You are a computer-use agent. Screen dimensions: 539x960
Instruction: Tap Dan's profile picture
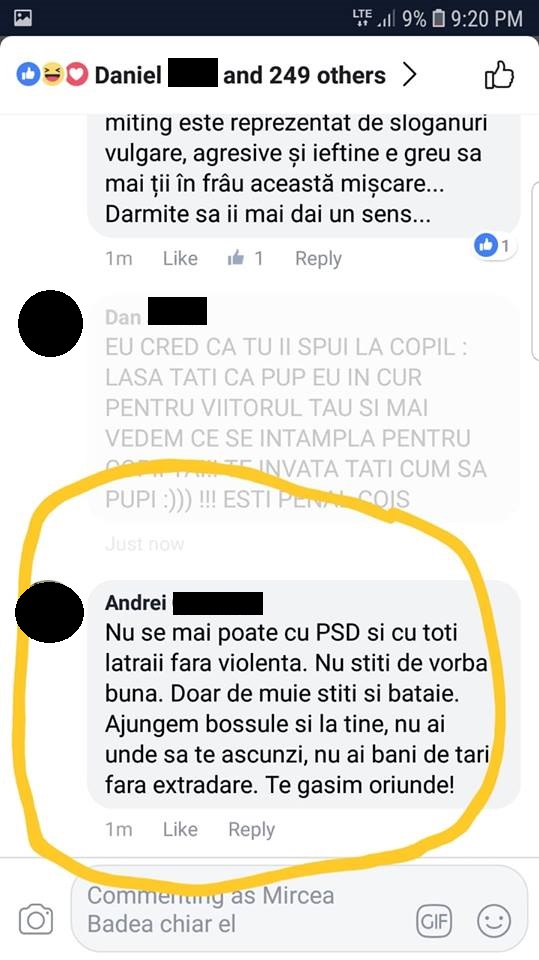[x=50, y=323]
